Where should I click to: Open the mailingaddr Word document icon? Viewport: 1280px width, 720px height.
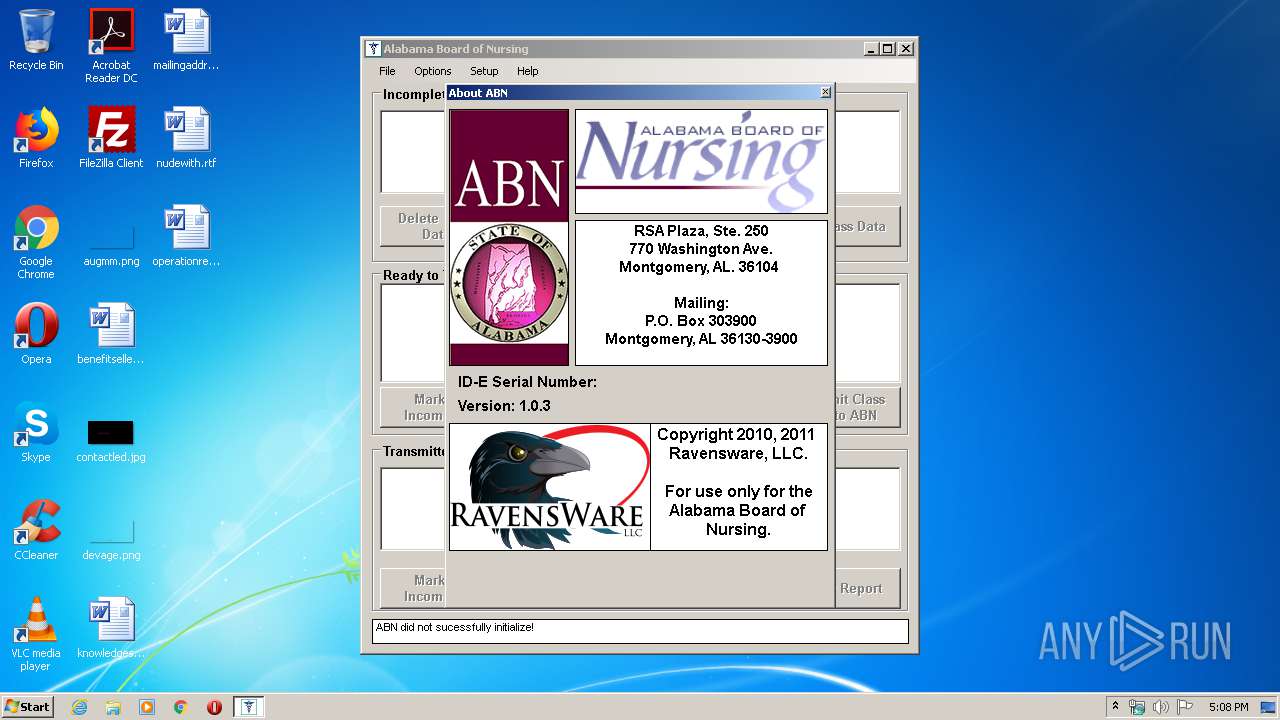186,41
